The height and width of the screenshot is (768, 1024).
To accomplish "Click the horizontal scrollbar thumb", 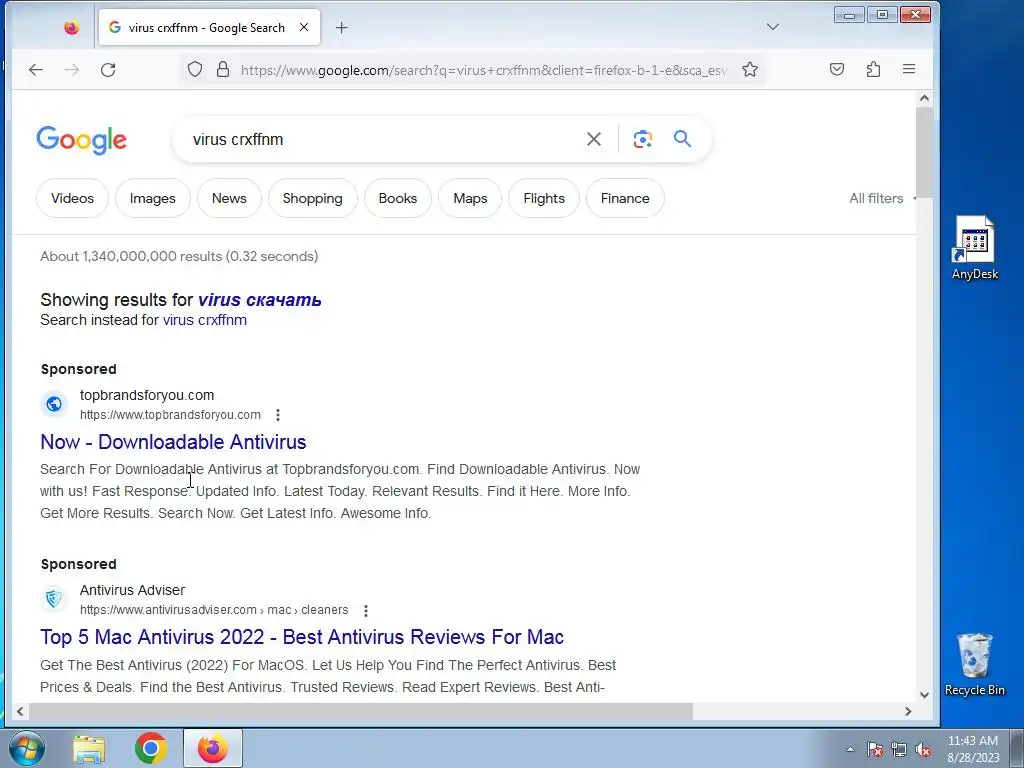I will click(360, 711).
